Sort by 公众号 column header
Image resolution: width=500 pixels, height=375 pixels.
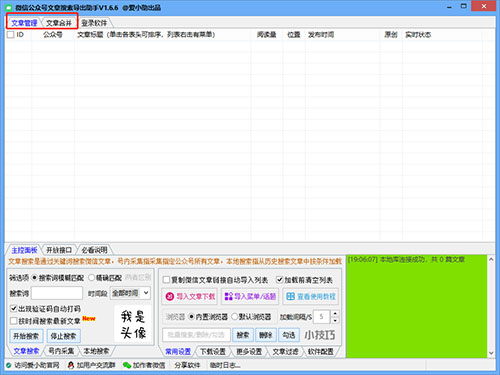tap(53, 35)
